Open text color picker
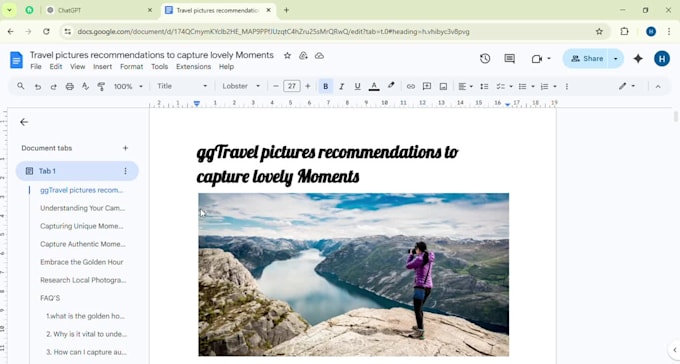This screenshot has height=364, width=680. coord(374,86)
